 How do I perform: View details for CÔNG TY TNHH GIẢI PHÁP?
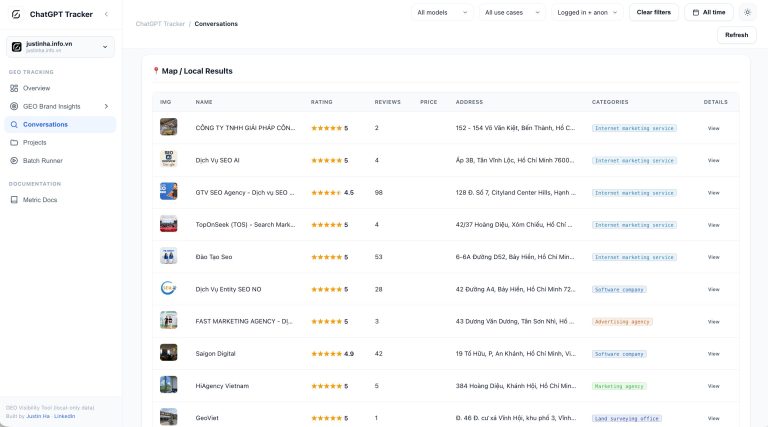(x=714, y=128)
